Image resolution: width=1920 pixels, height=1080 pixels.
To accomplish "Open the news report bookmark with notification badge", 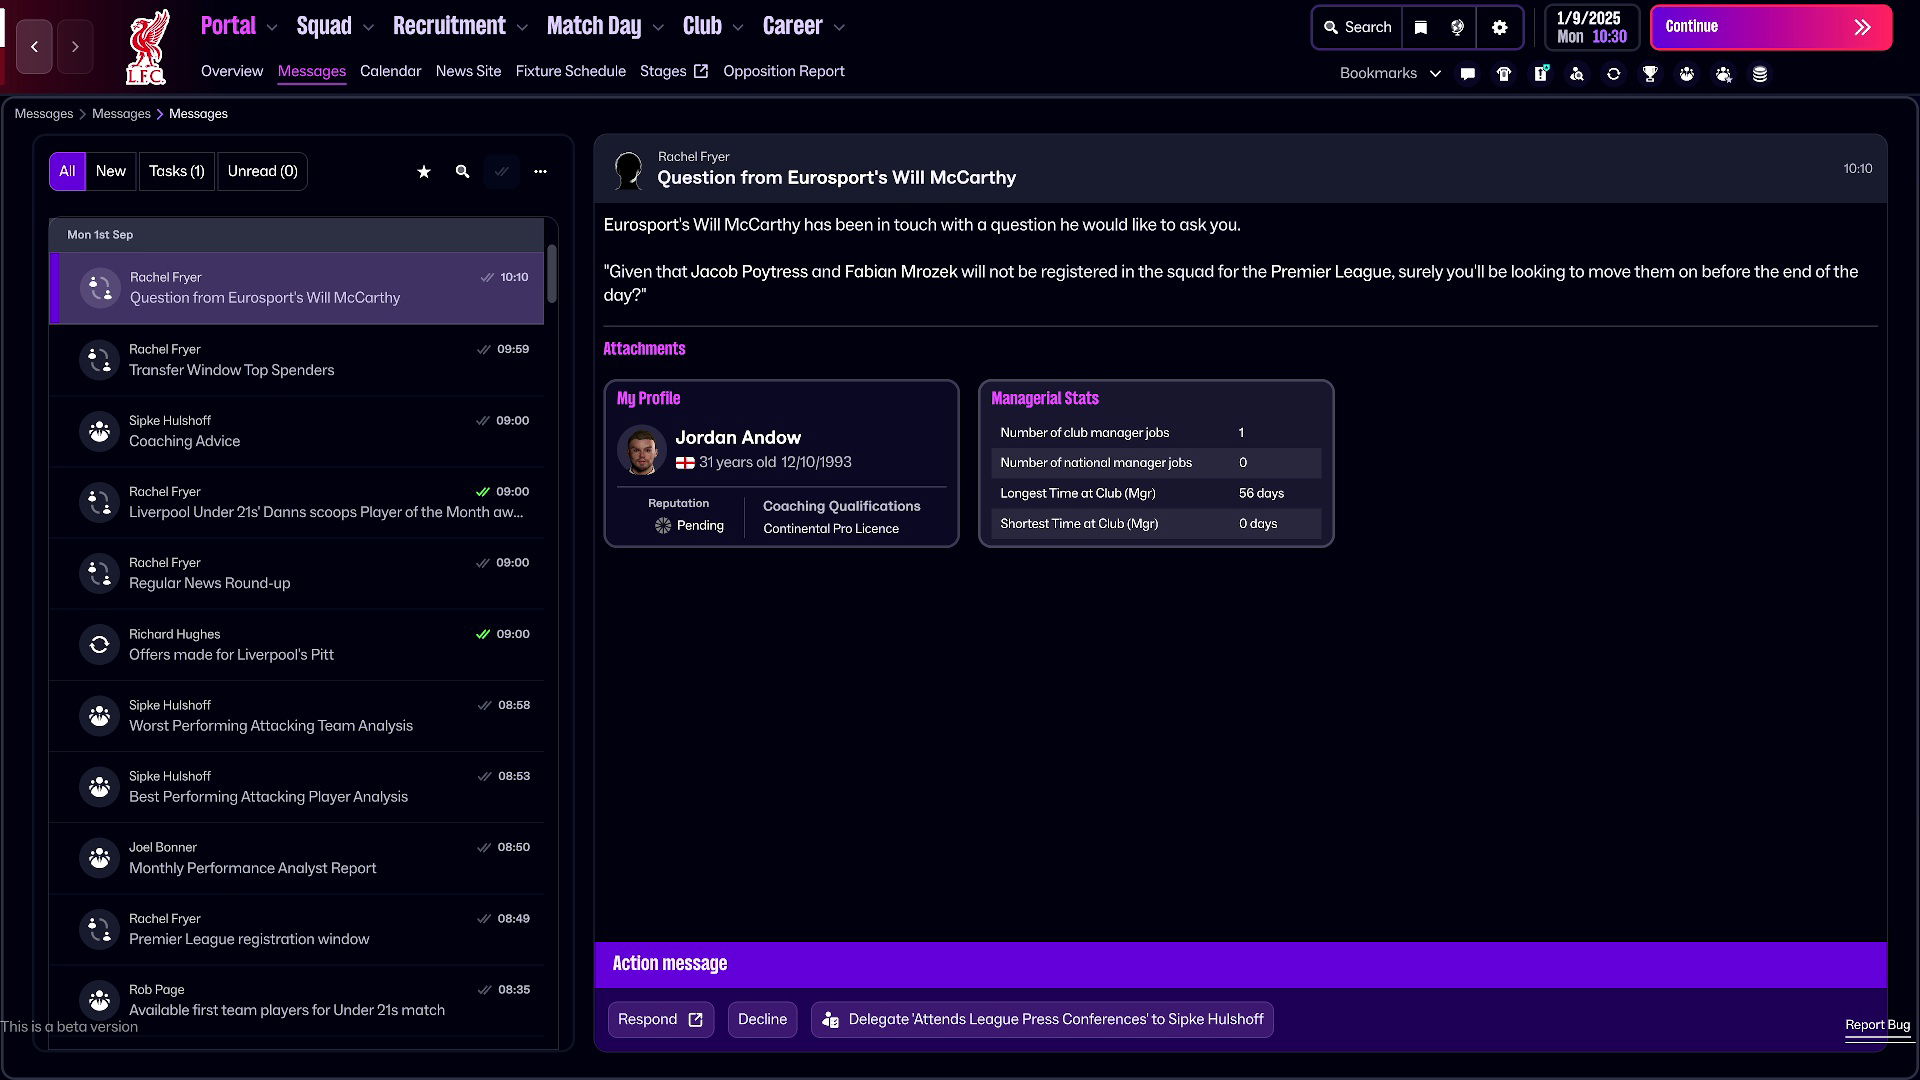I will (1540, 73).
